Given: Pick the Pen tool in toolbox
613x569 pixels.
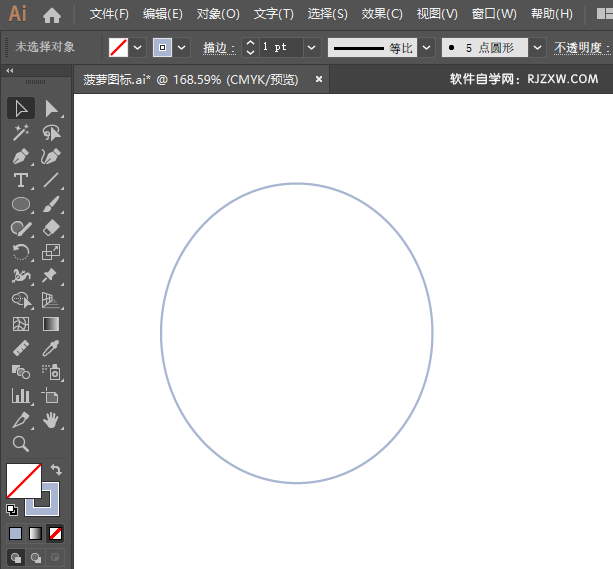Looking at the screenshot, I should tap(21, 157).
